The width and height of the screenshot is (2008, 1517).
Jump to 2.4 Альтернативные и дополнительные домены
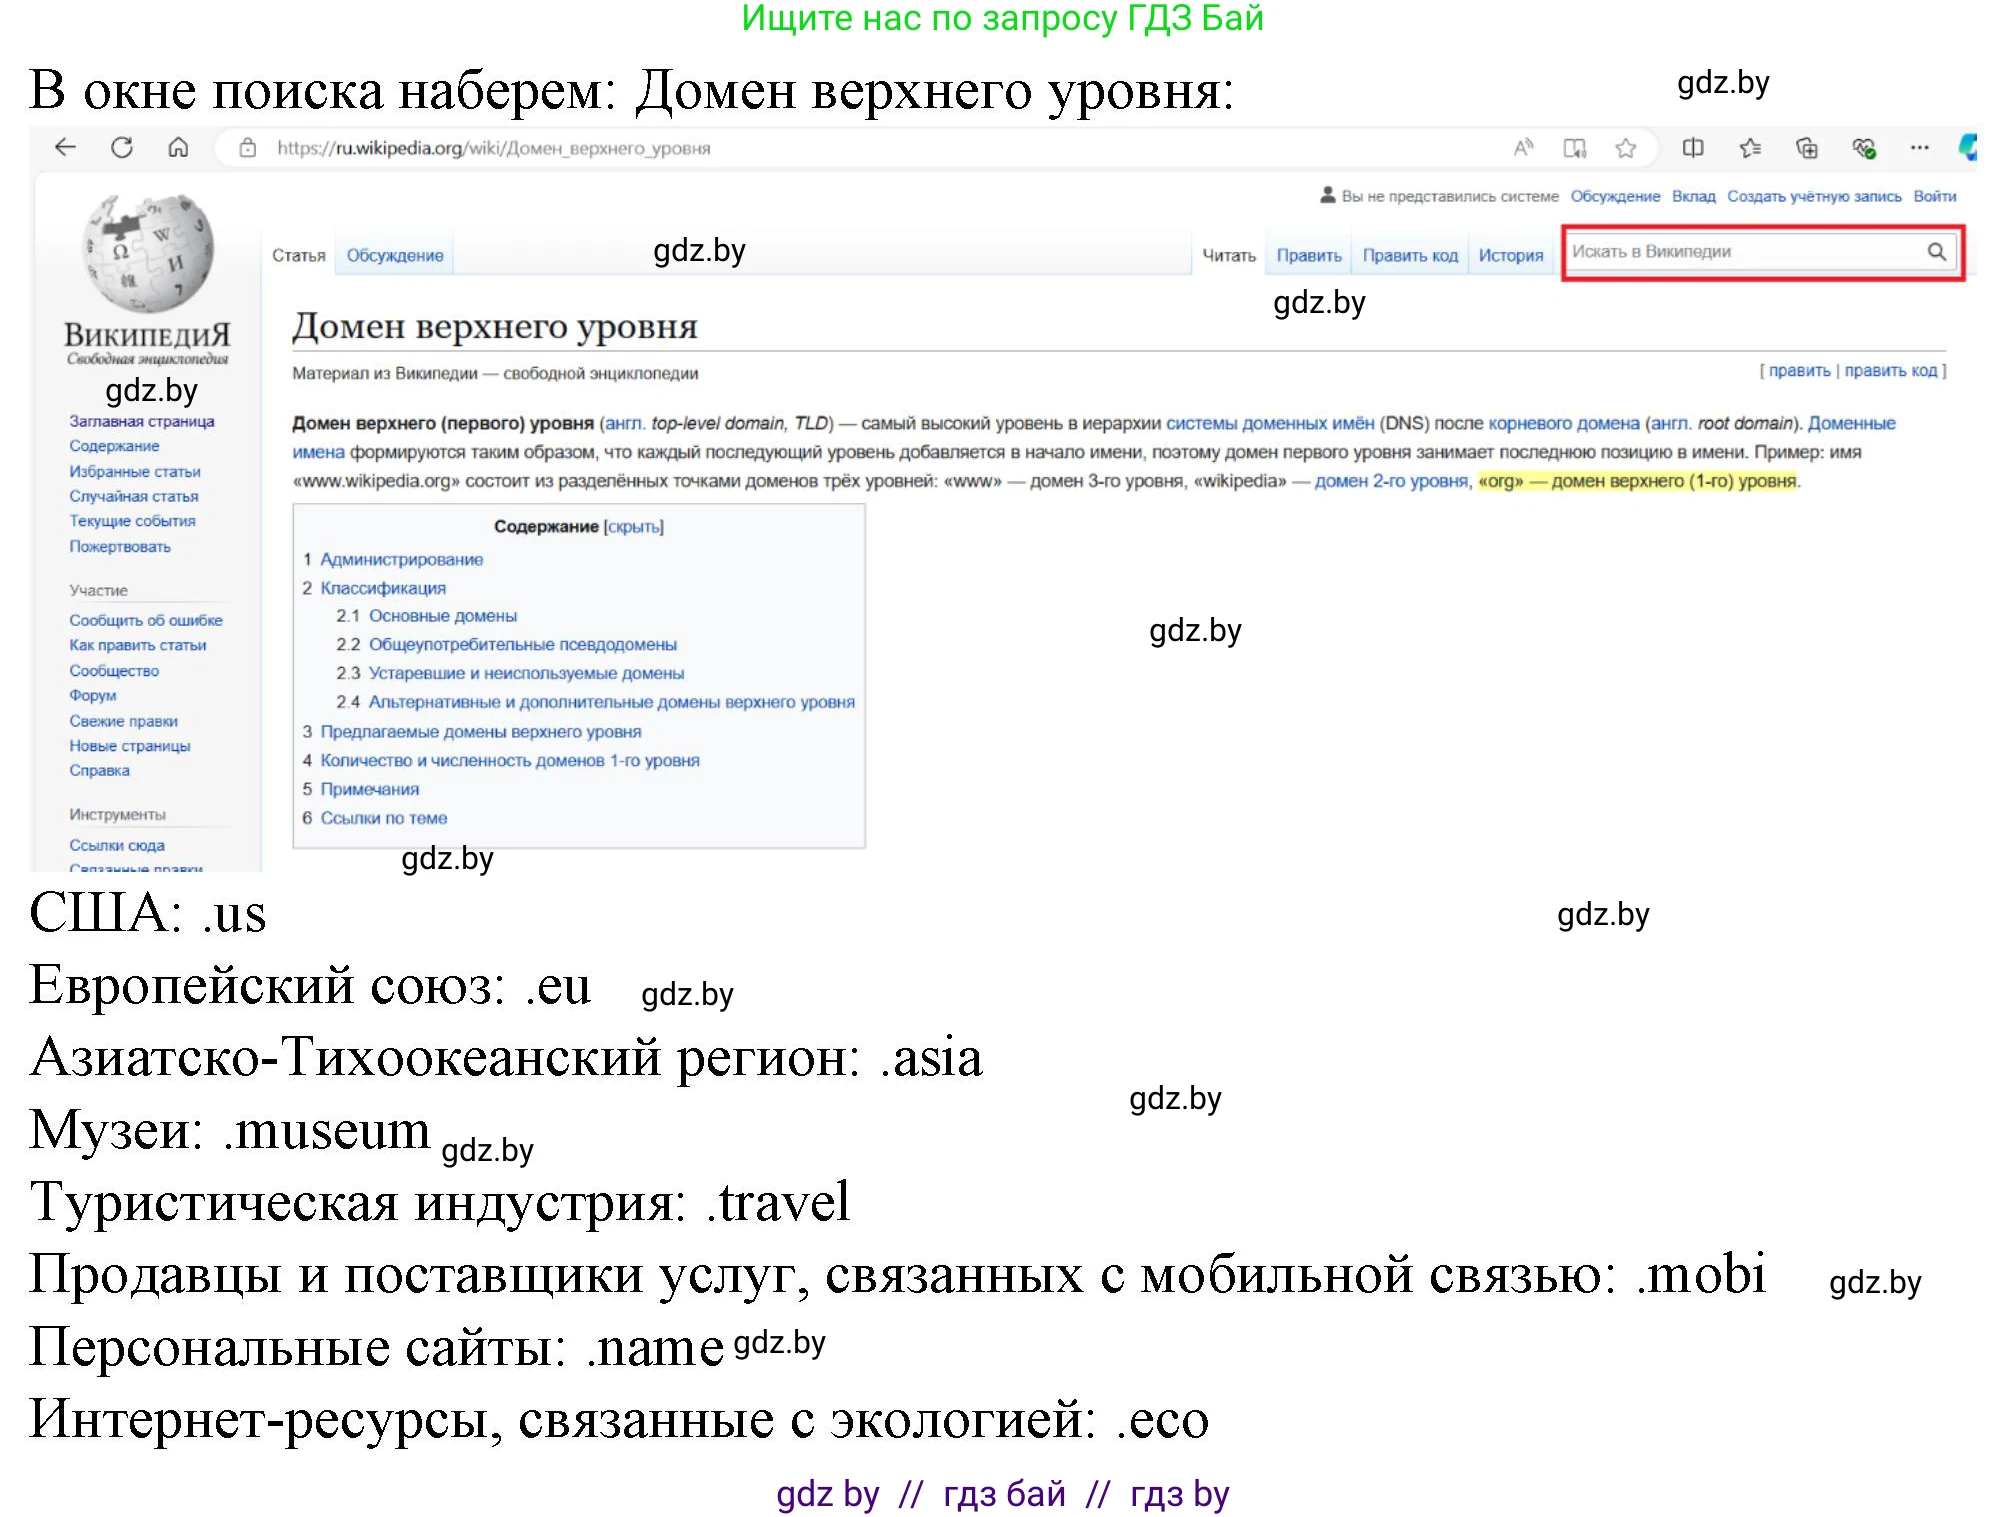pos(612,703)
